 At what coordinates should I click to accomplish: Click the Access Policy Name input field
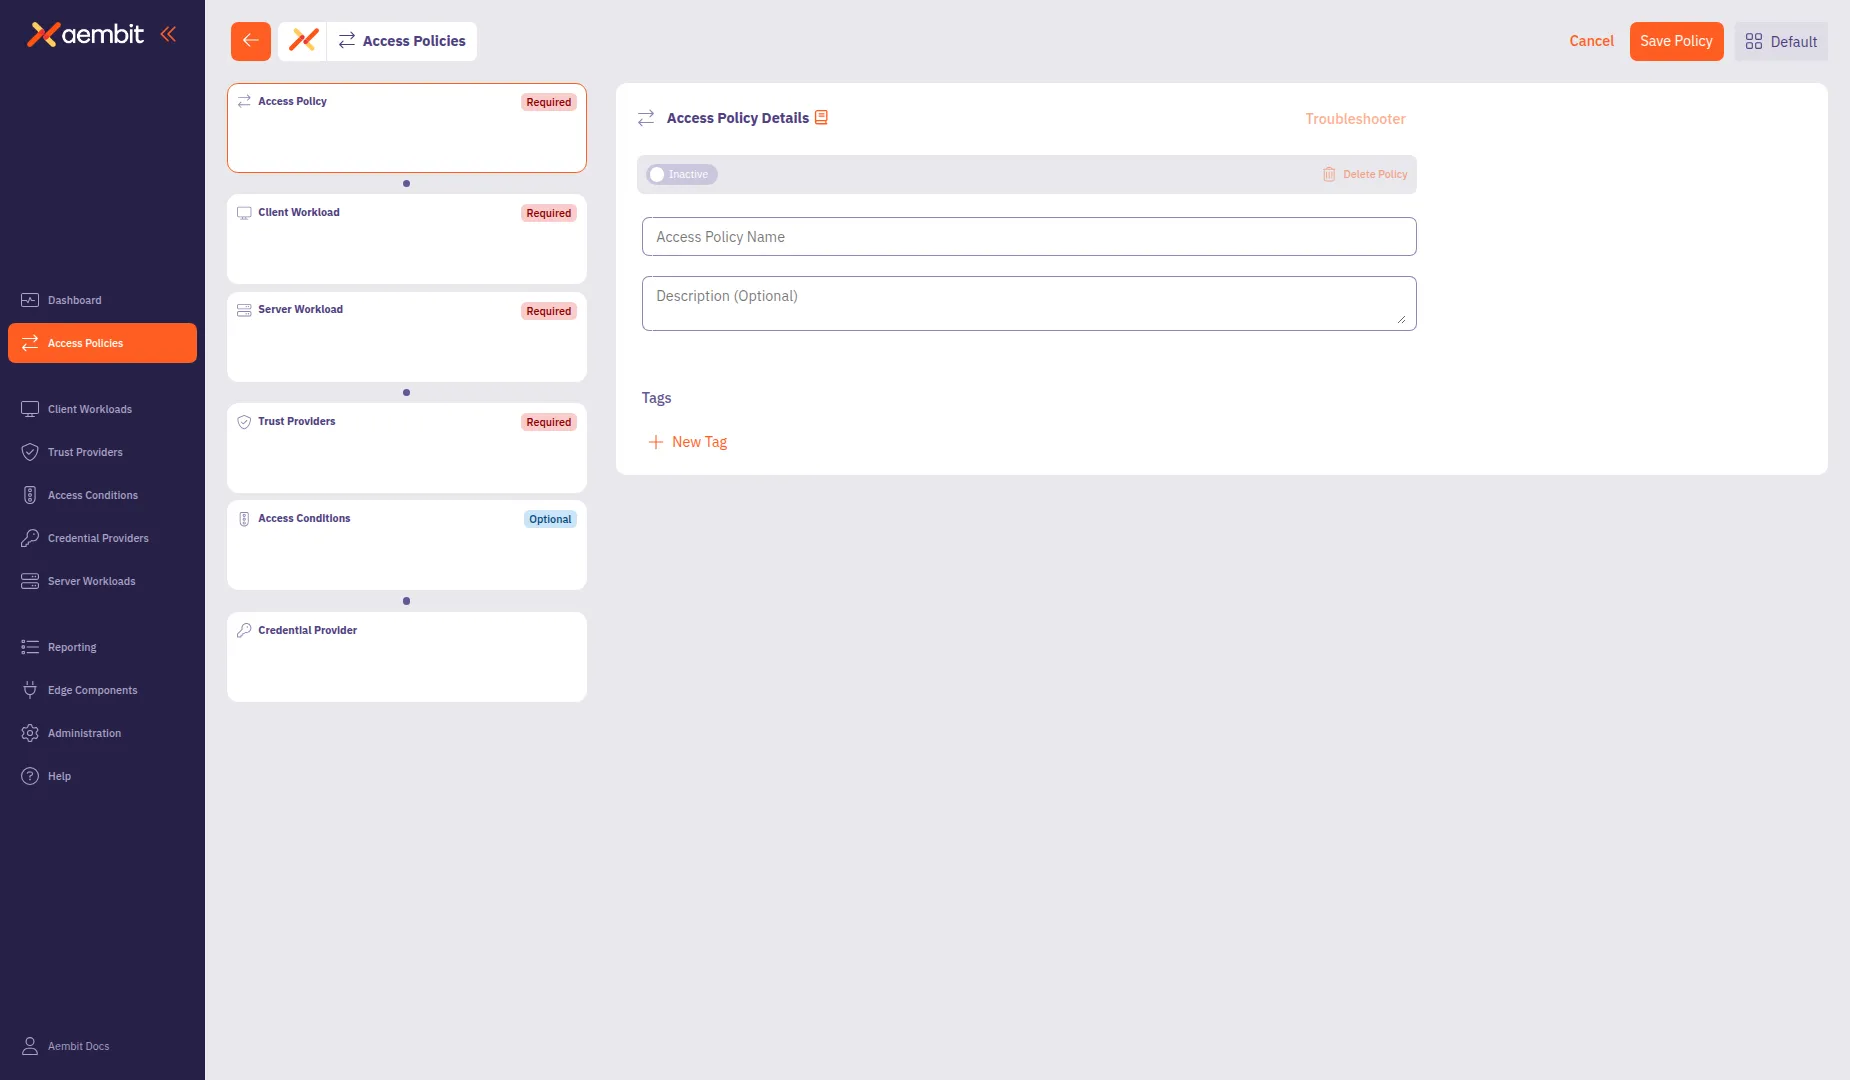point(1028,236)
